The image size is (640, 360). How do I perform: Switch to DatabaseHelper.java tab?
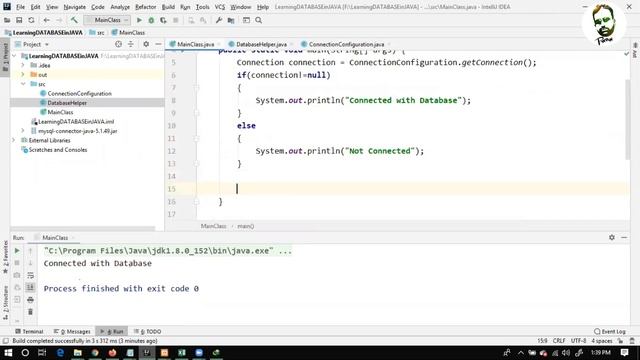pos(261,44)
